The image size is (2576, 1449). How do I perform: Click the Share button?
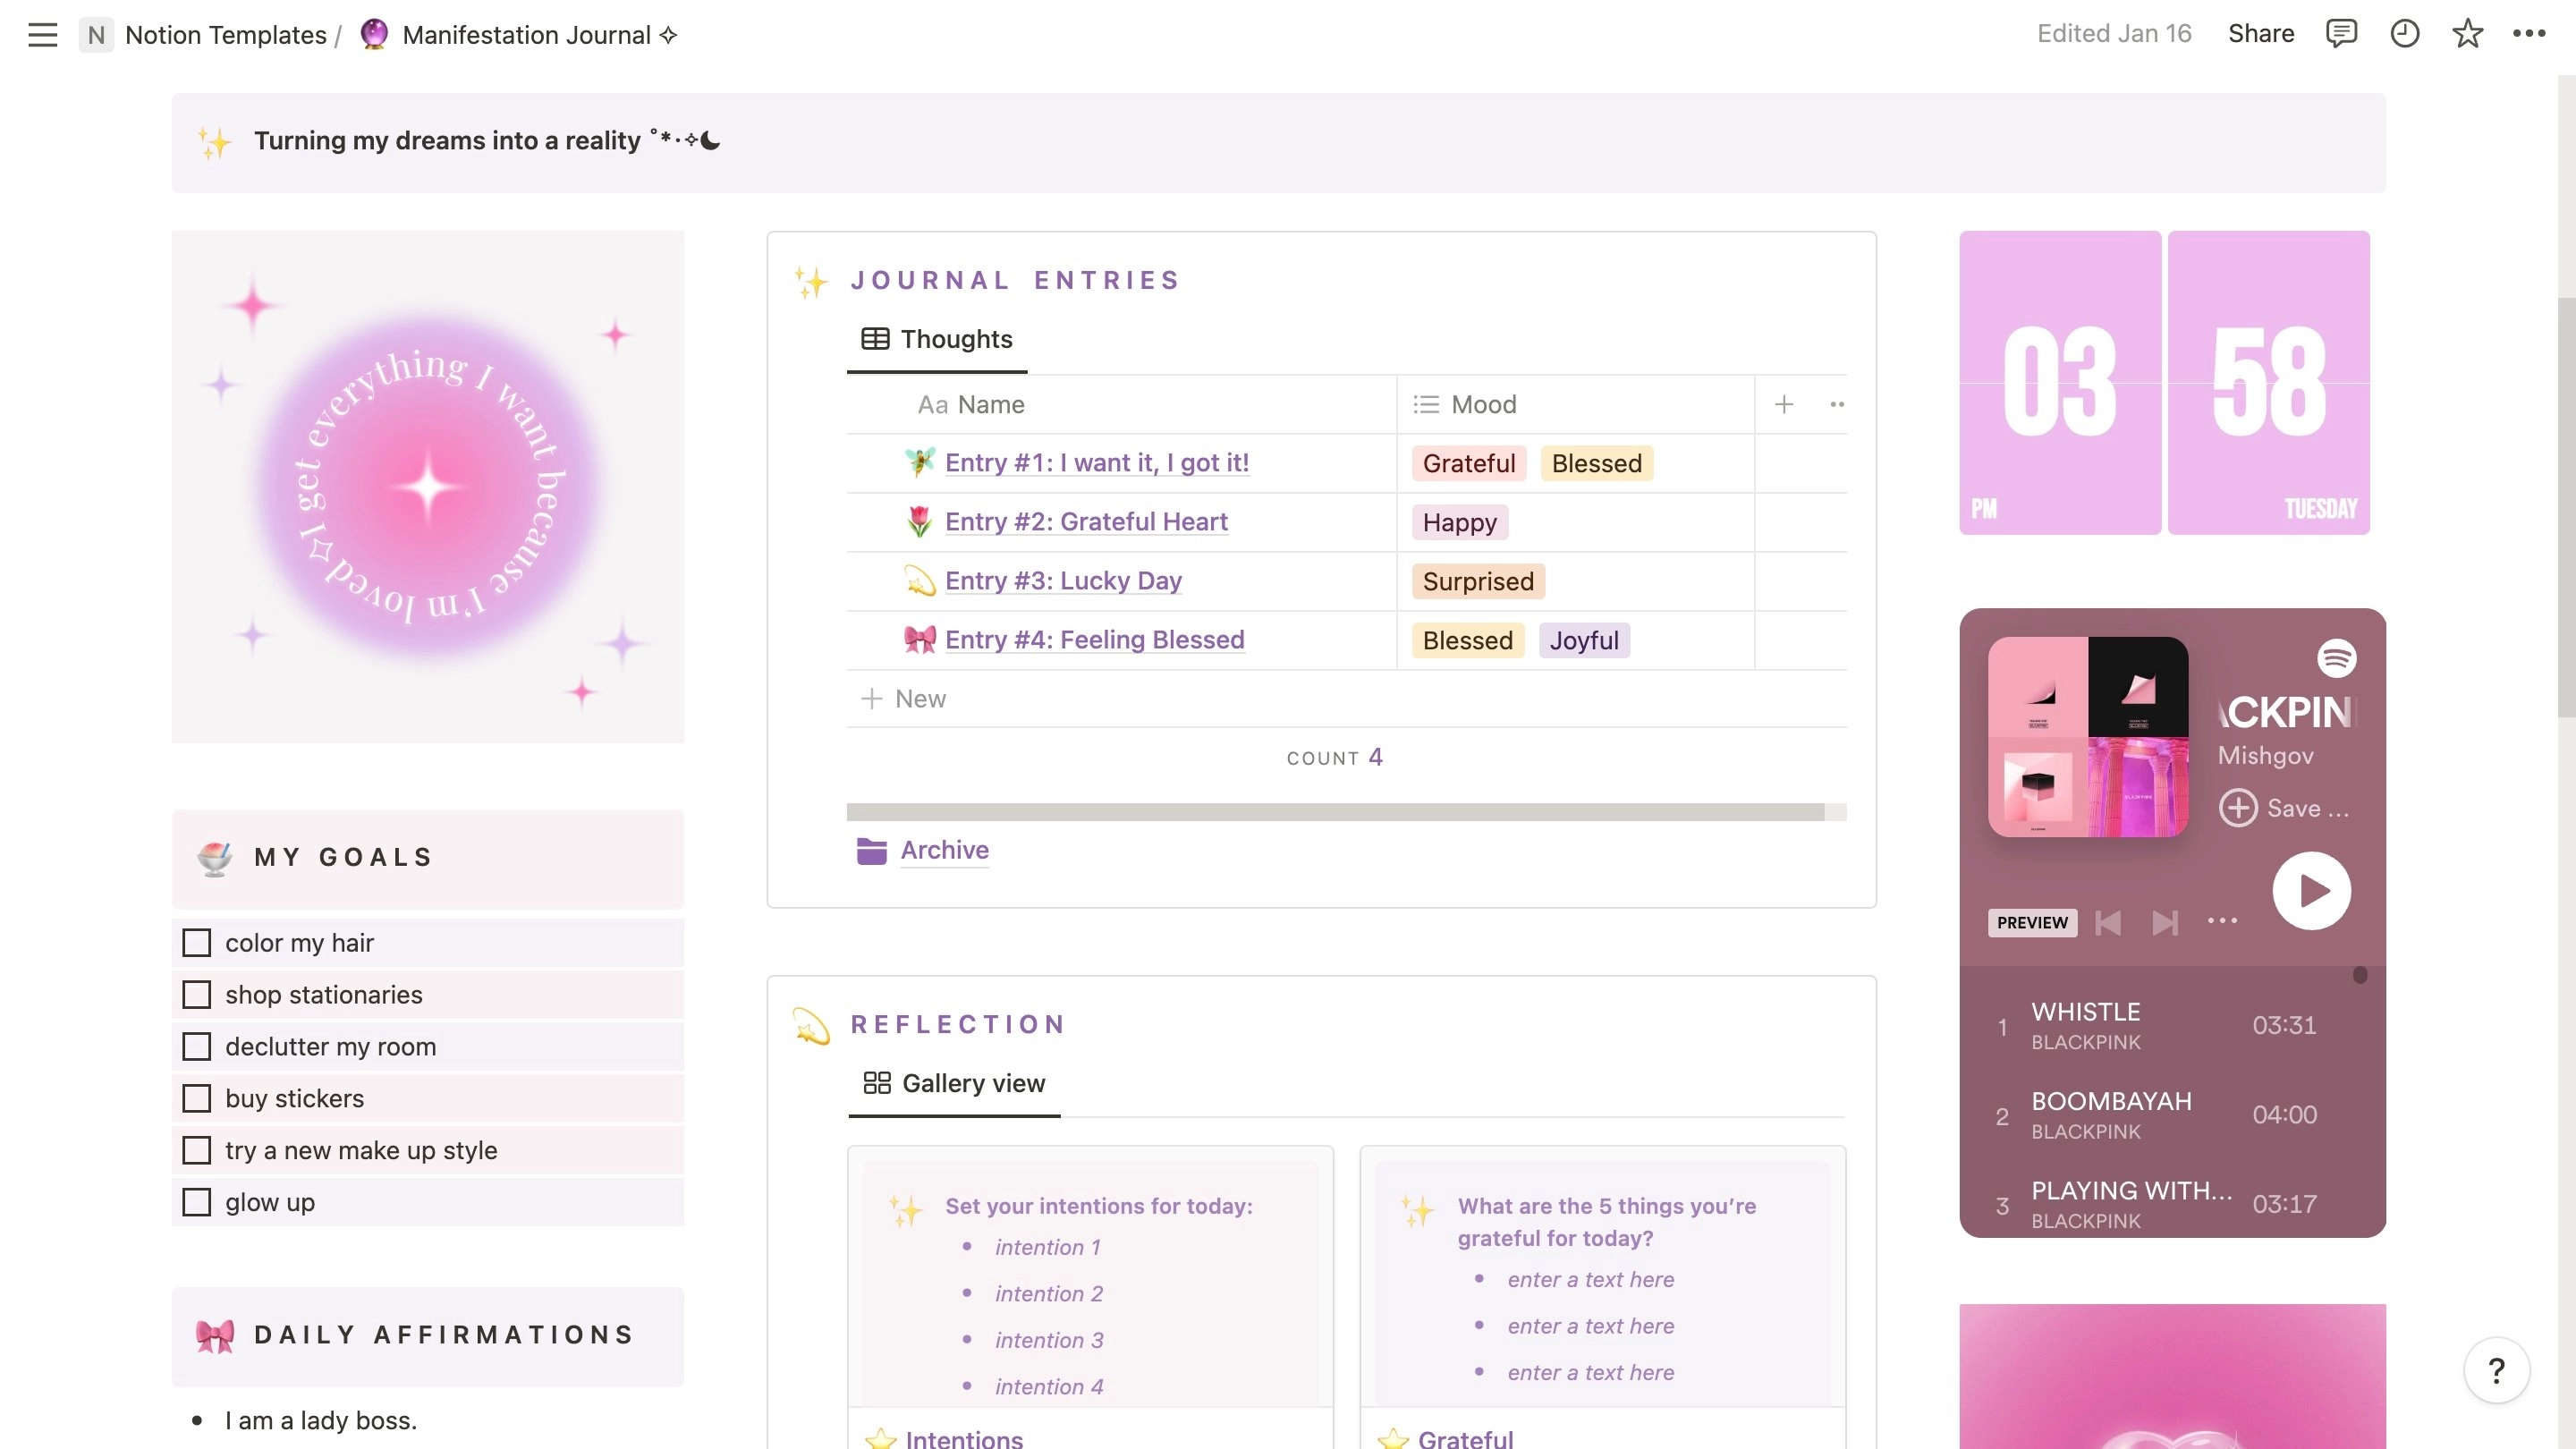[2261, 34]
